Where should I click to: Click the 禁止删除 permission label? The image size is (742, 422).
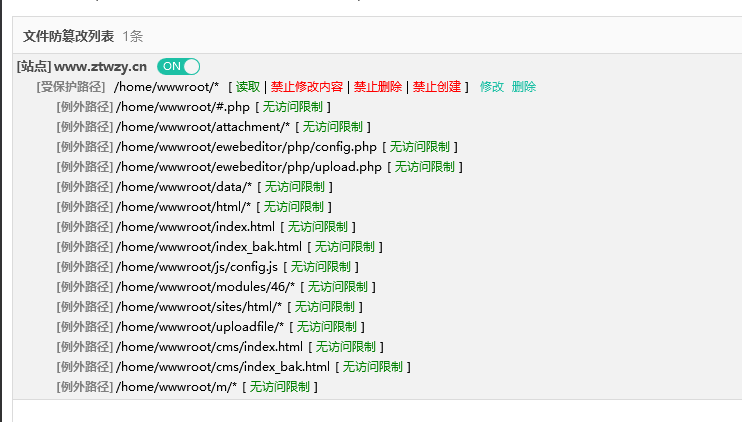[x=378, y=87]
